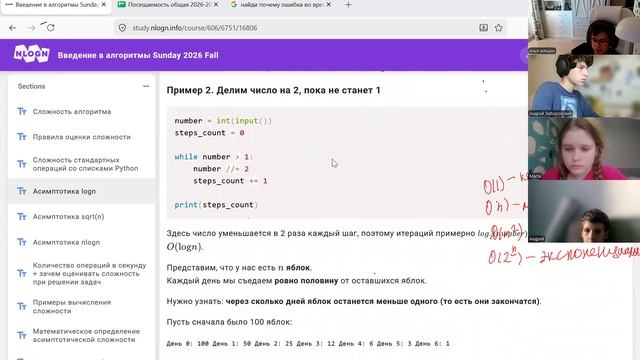Click heading 'Пример 2. Делим число на 2'
Image resolution: width=640 pixels, height=360 pixels.
click(x=273, y=90)
